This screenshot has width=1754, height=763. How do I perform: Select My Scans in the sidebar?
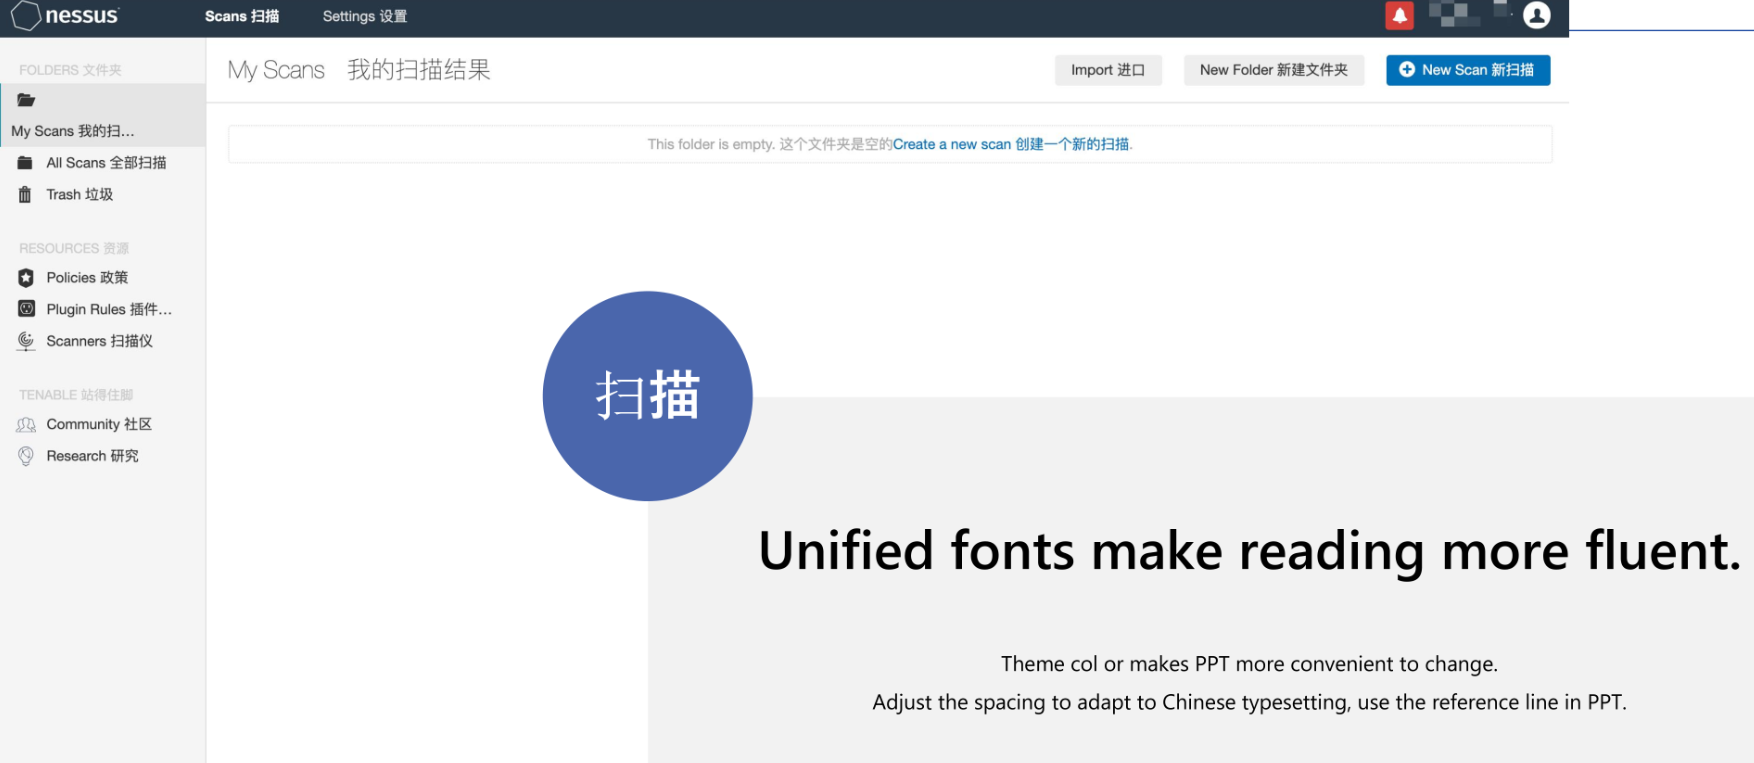coord(72,131)
